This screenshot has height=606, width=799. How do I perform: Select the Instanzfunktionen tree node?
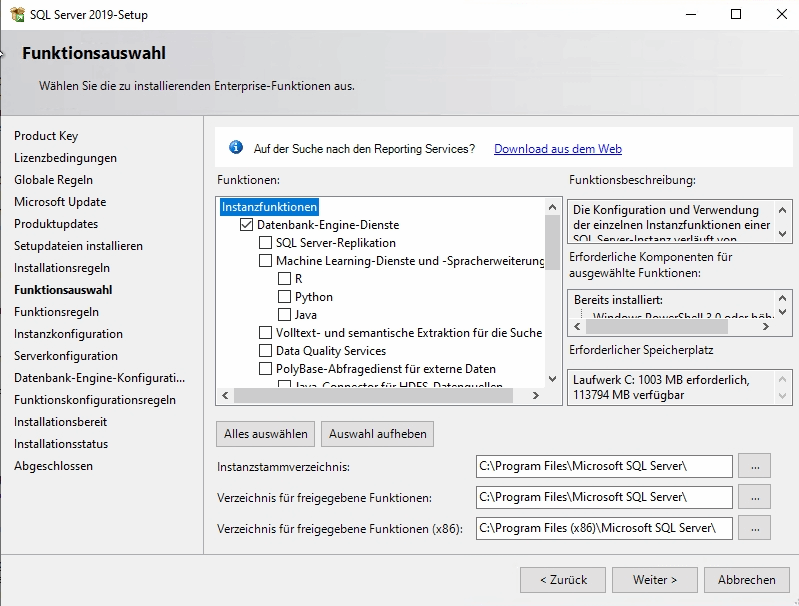click(x=269, y=207)
